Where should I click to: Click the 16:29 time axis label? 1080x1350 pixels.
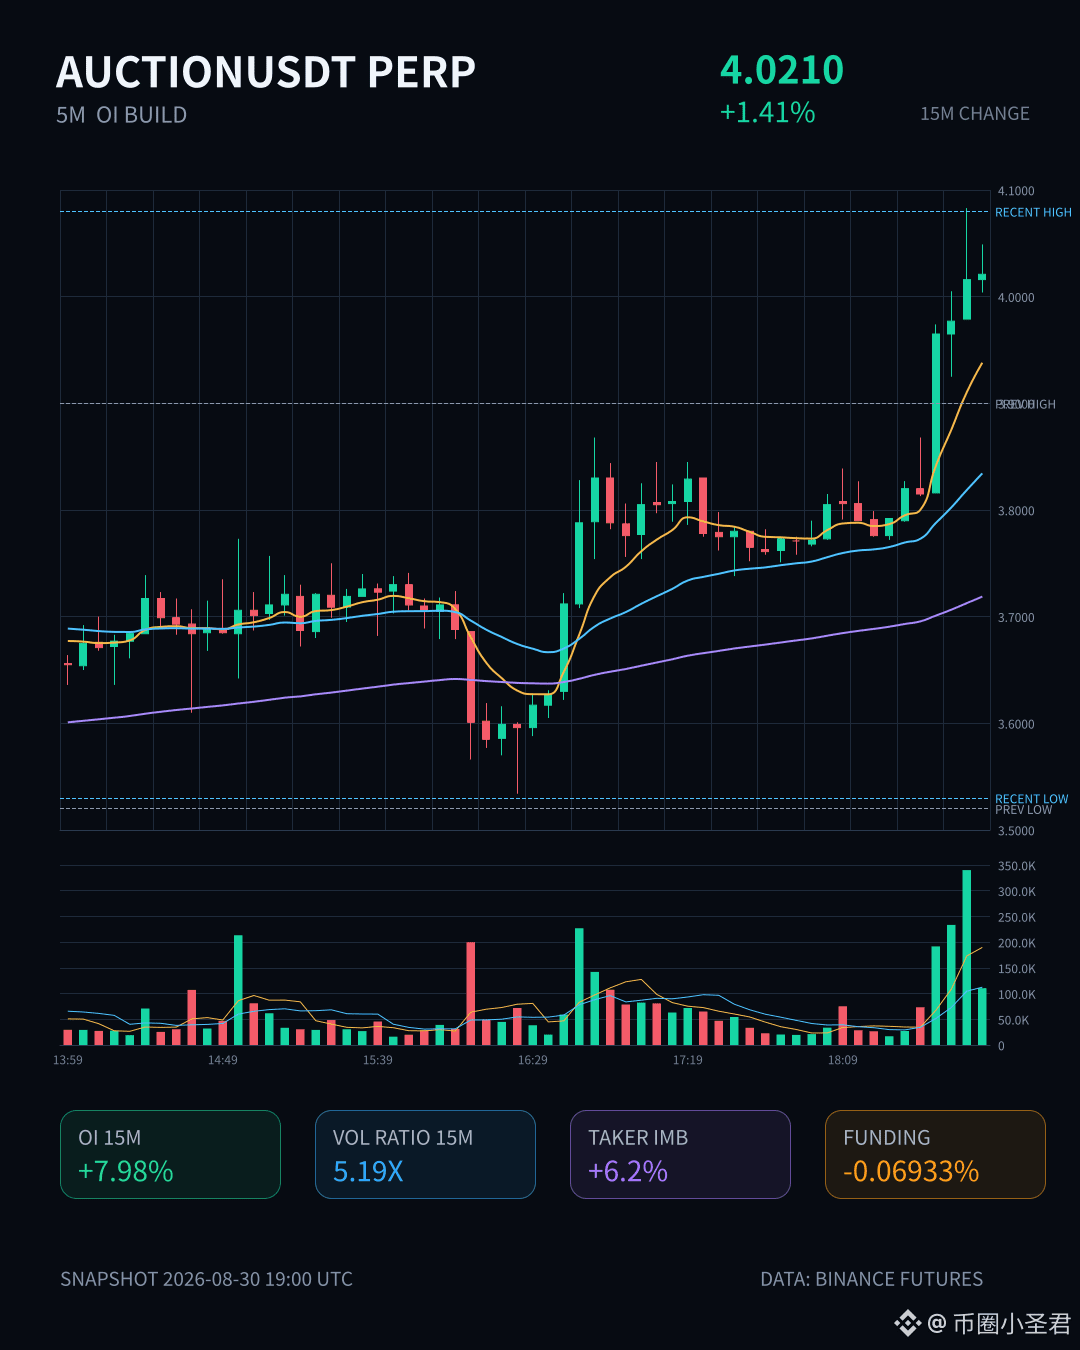[x=533, y=1060]
